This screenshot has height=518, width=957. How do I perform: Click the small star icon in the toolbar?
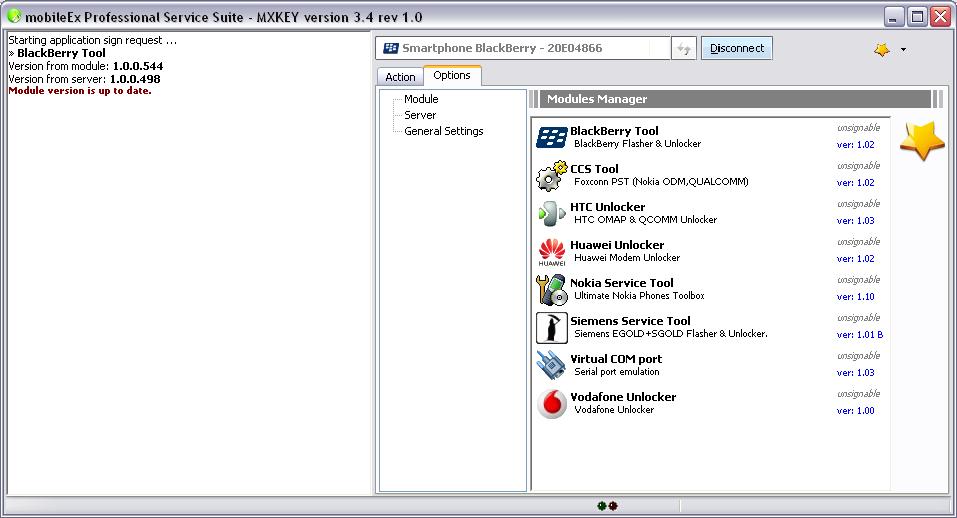(x=882, y=49)
